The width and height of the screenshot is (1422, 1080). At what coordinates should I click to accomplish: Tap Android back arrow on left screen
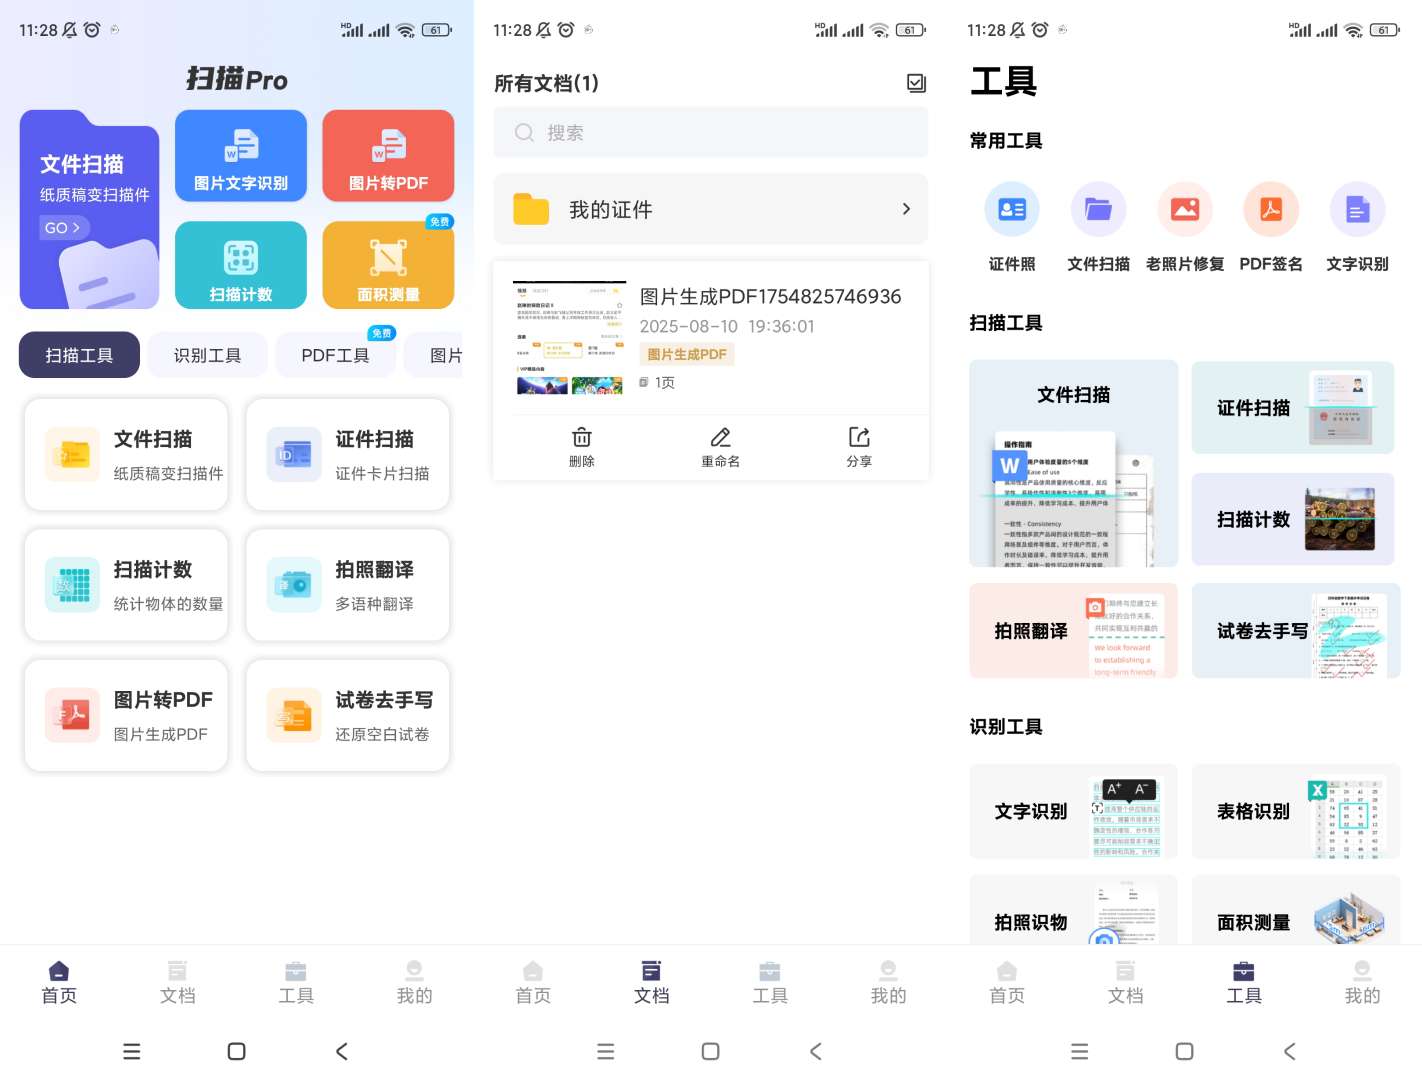pos(342,1051)
